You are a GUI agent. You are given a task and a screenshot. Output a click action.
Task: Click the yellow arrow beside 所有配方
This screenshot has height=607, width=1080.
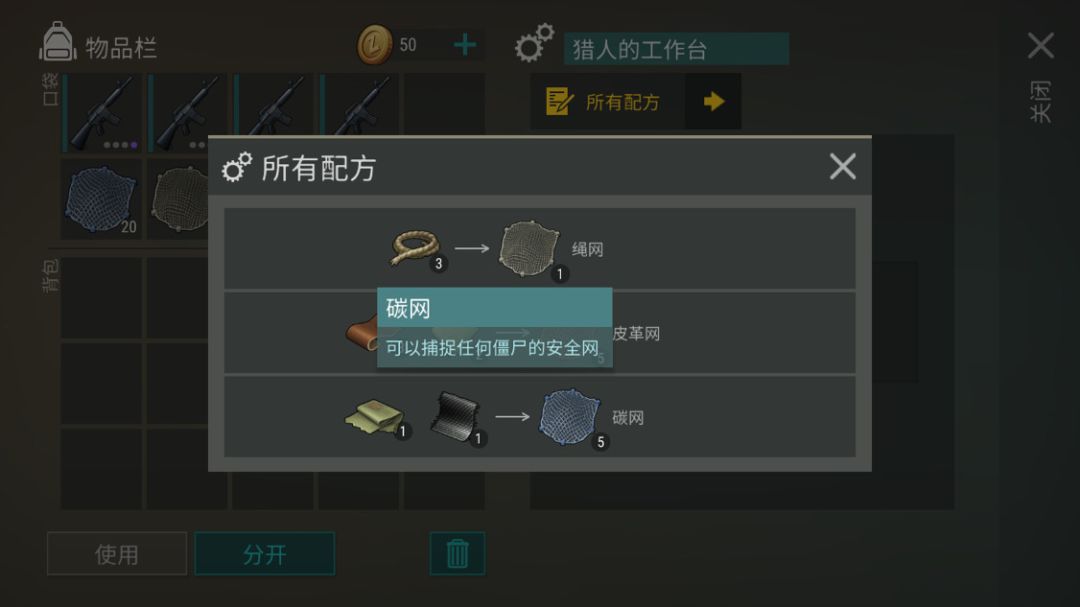coord(714,102)
